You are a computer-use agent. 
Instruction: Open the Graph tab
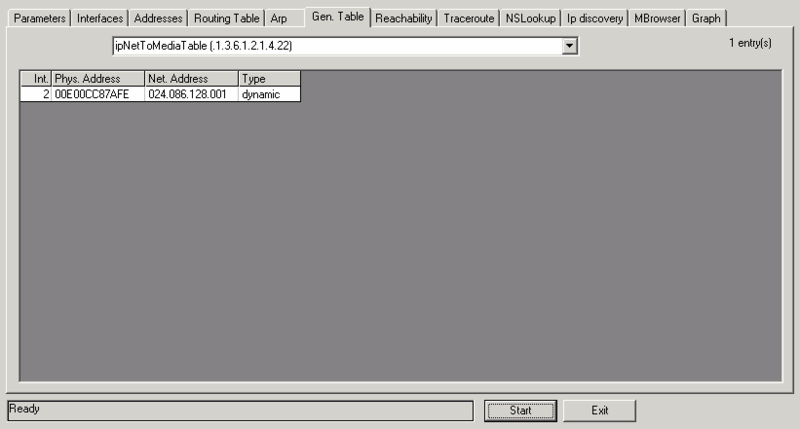point(706,18)
